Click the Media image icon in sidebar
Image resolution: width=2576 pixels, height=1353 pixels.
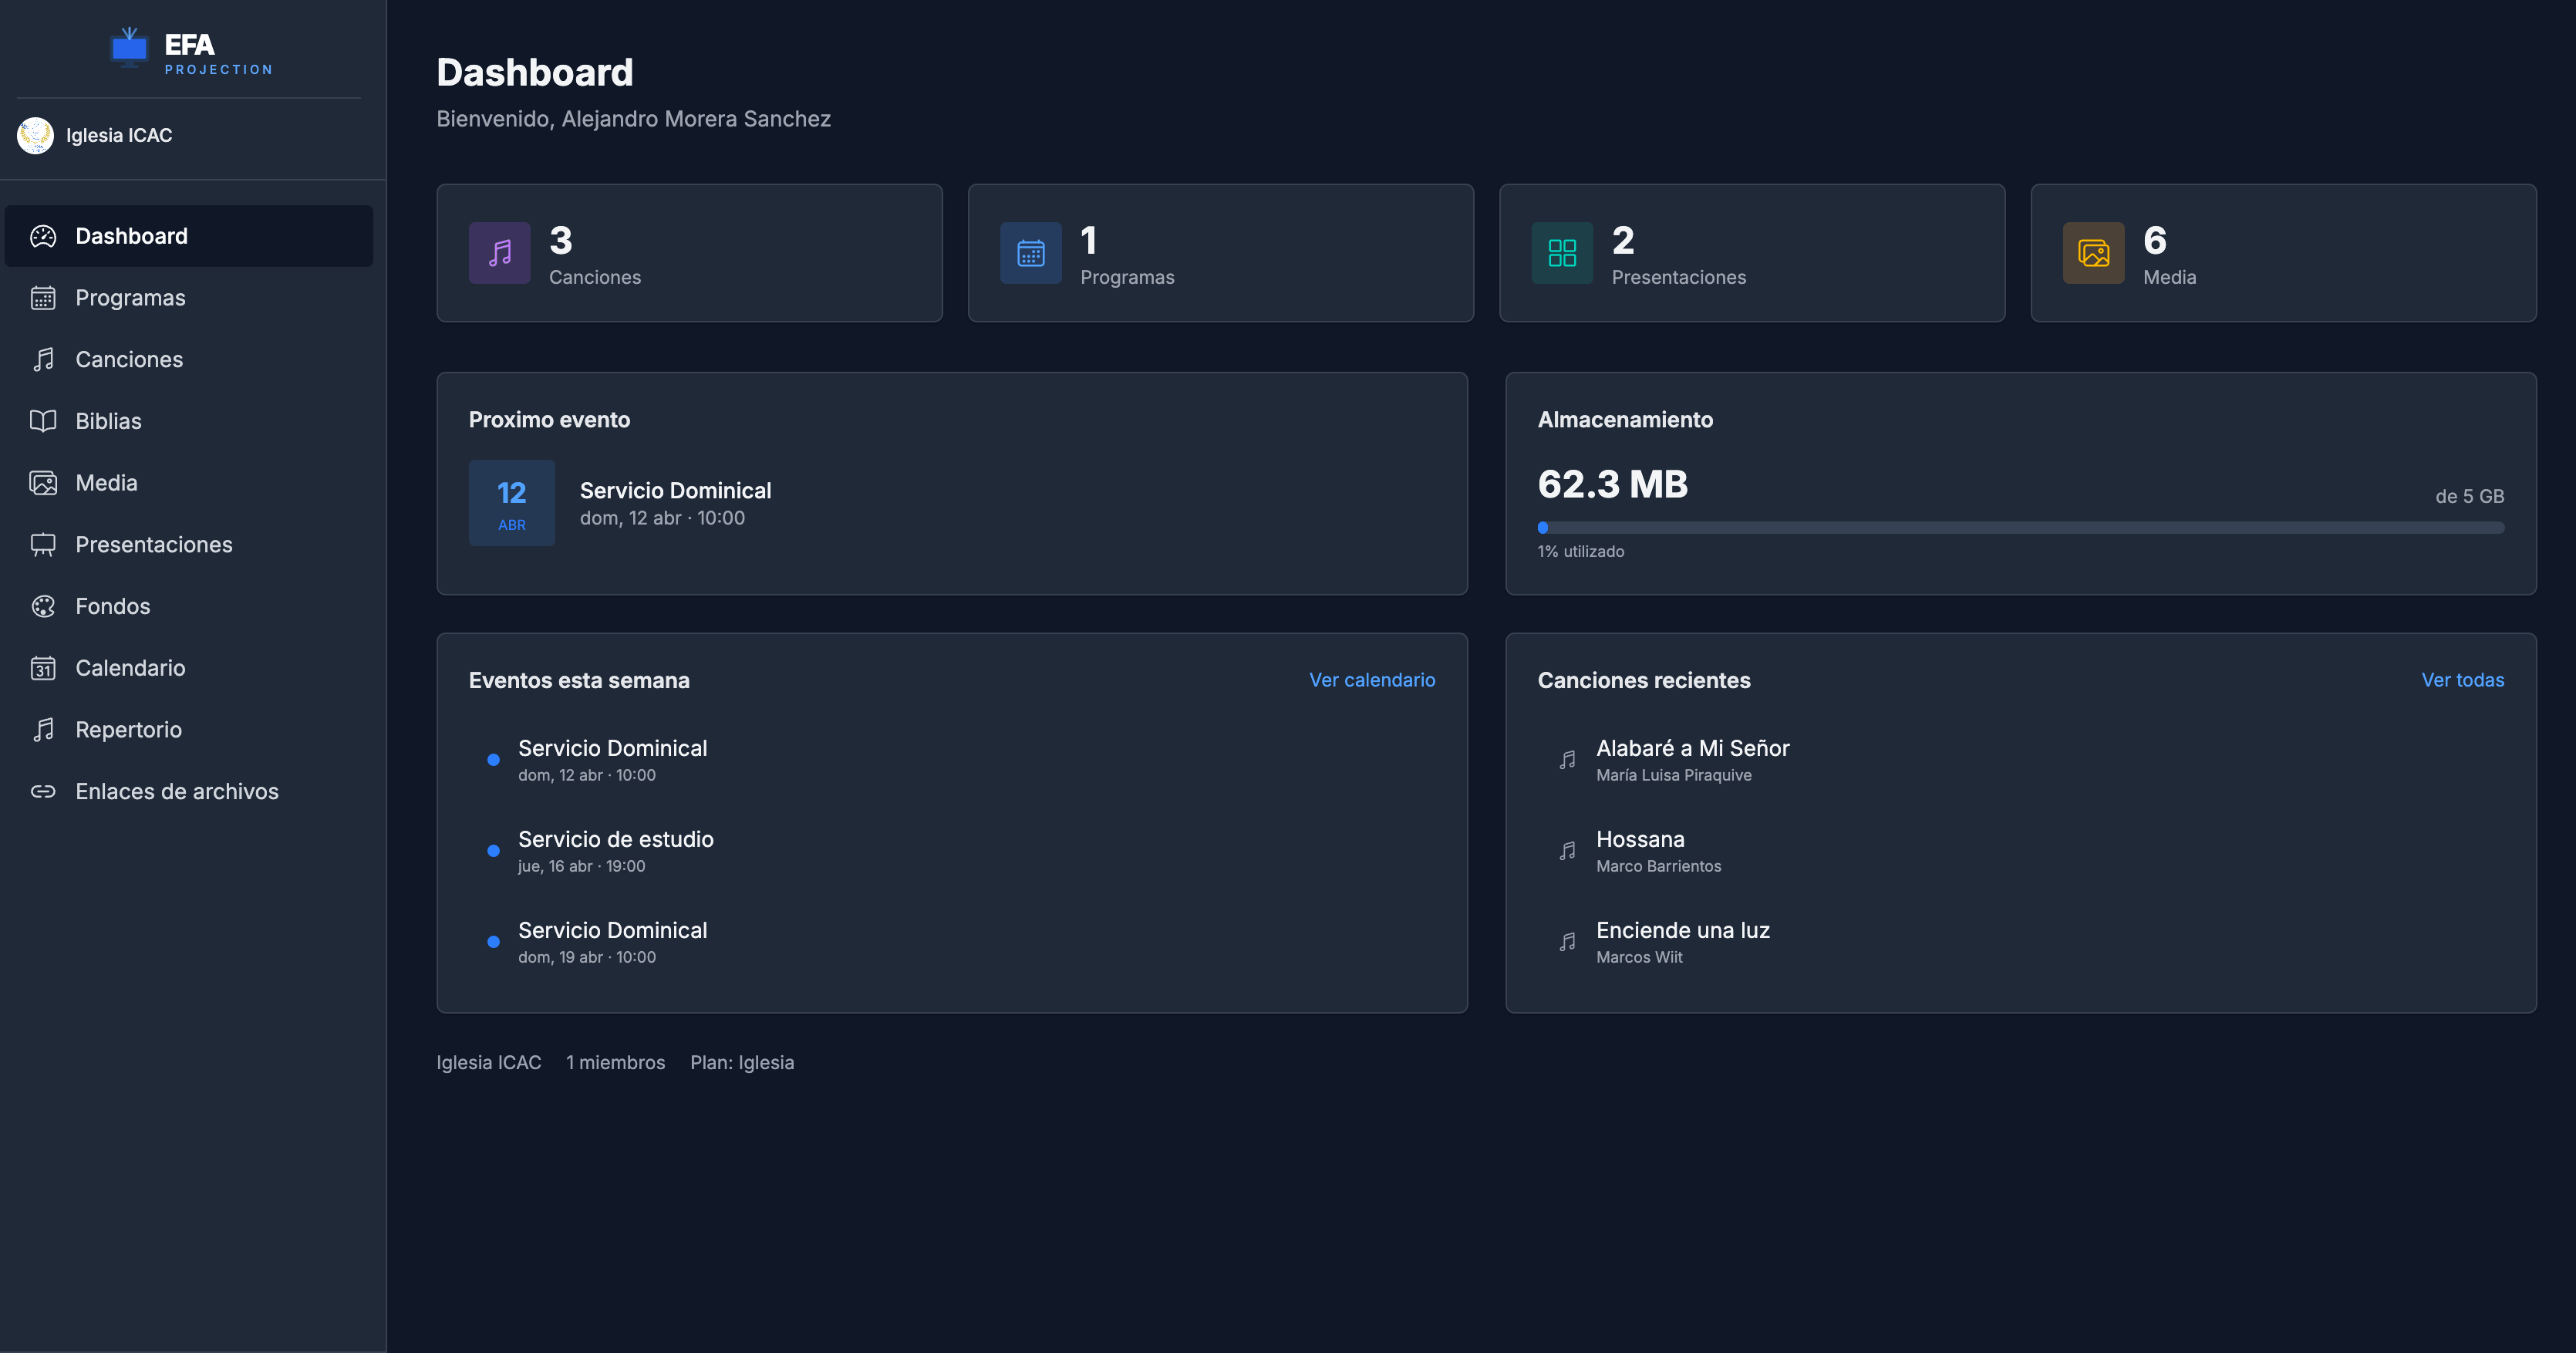coord(43,482)
